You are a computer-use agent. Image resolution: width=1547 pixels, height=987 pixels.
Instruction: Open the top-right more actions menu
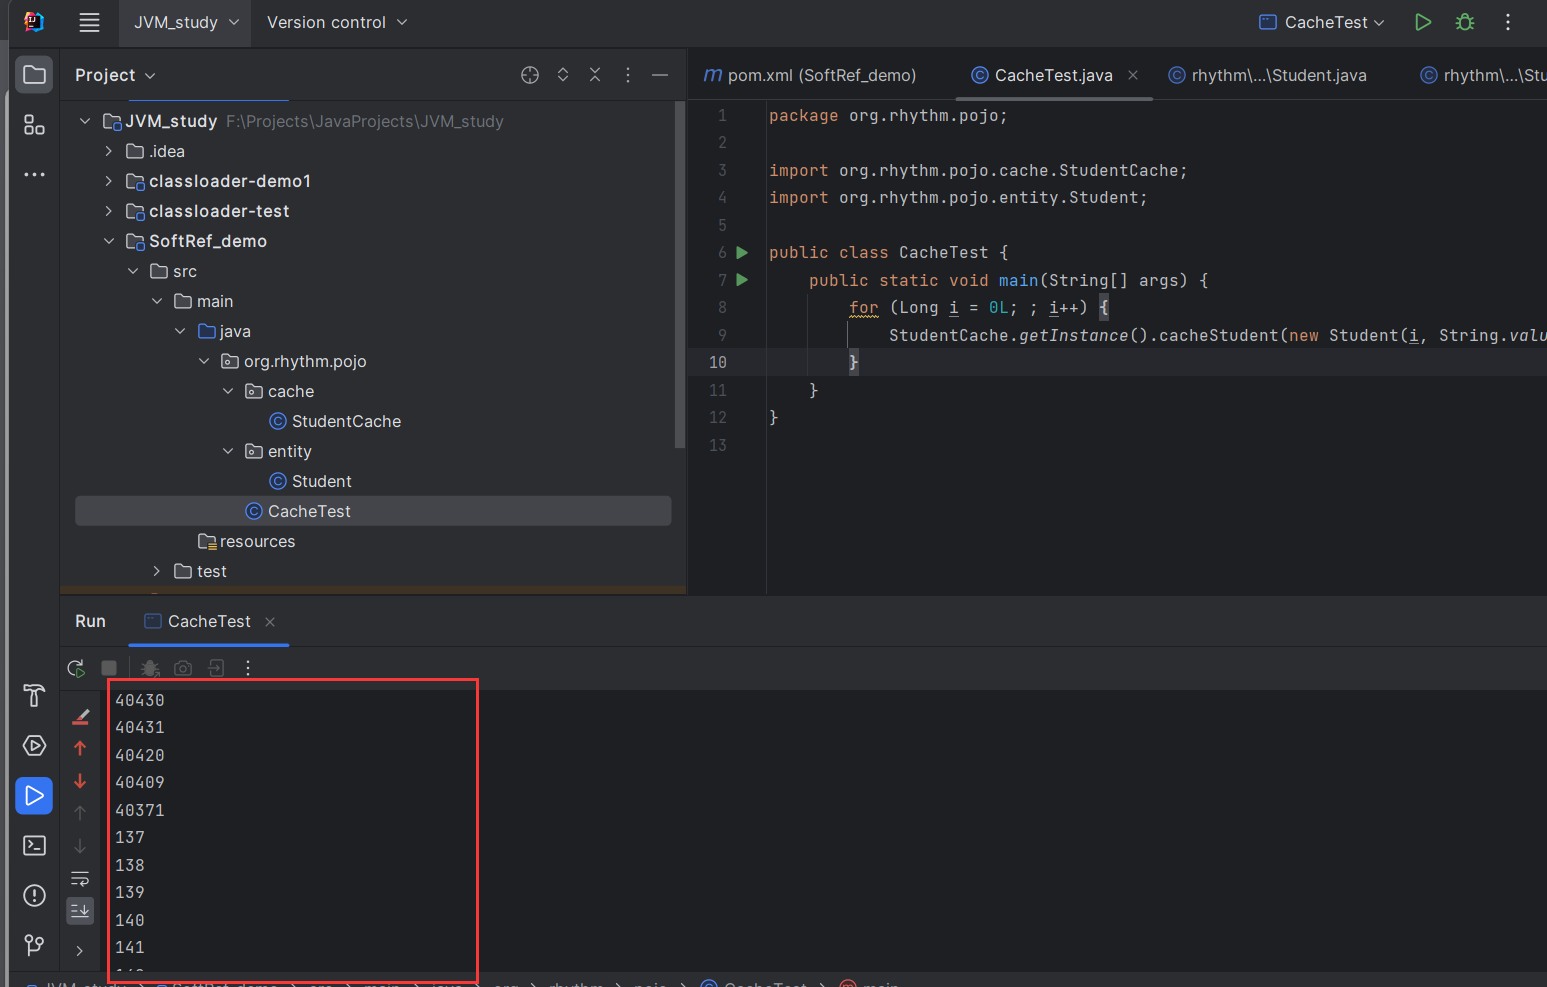(x=1508, y=22)
